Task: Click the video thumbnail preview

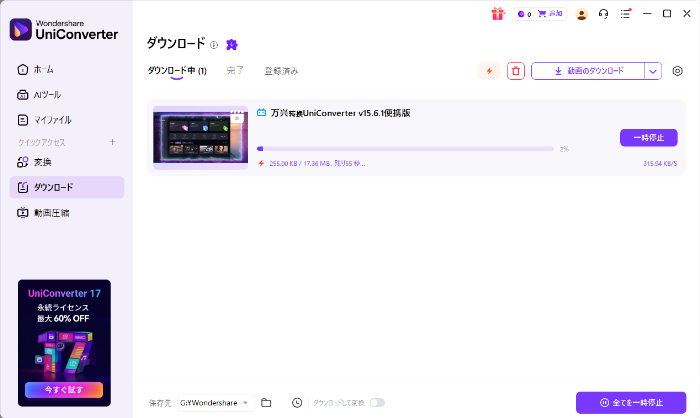Action: pyautogui.click(x=200, y=138)
